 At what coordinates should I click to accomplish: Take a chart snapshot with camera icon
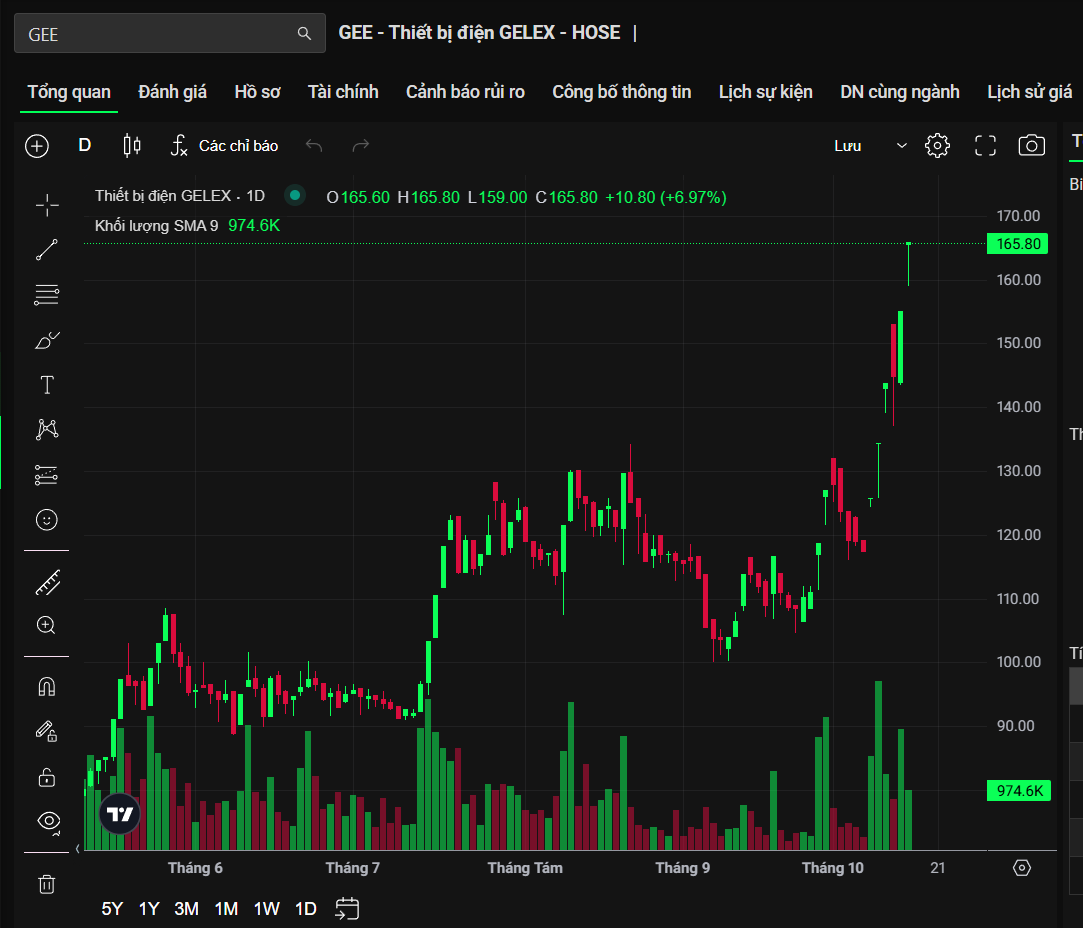(x=1031, y=146)
